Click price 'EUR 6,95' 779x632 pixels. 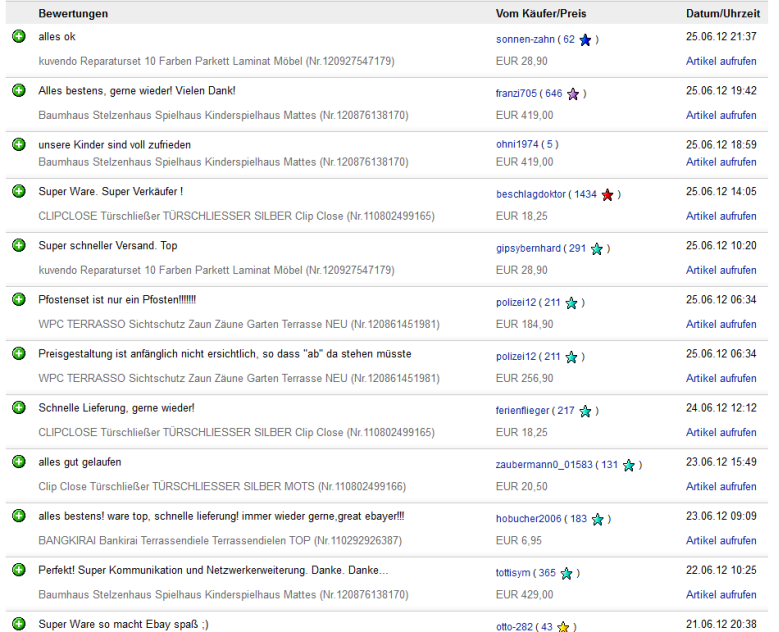pos(519,541)
